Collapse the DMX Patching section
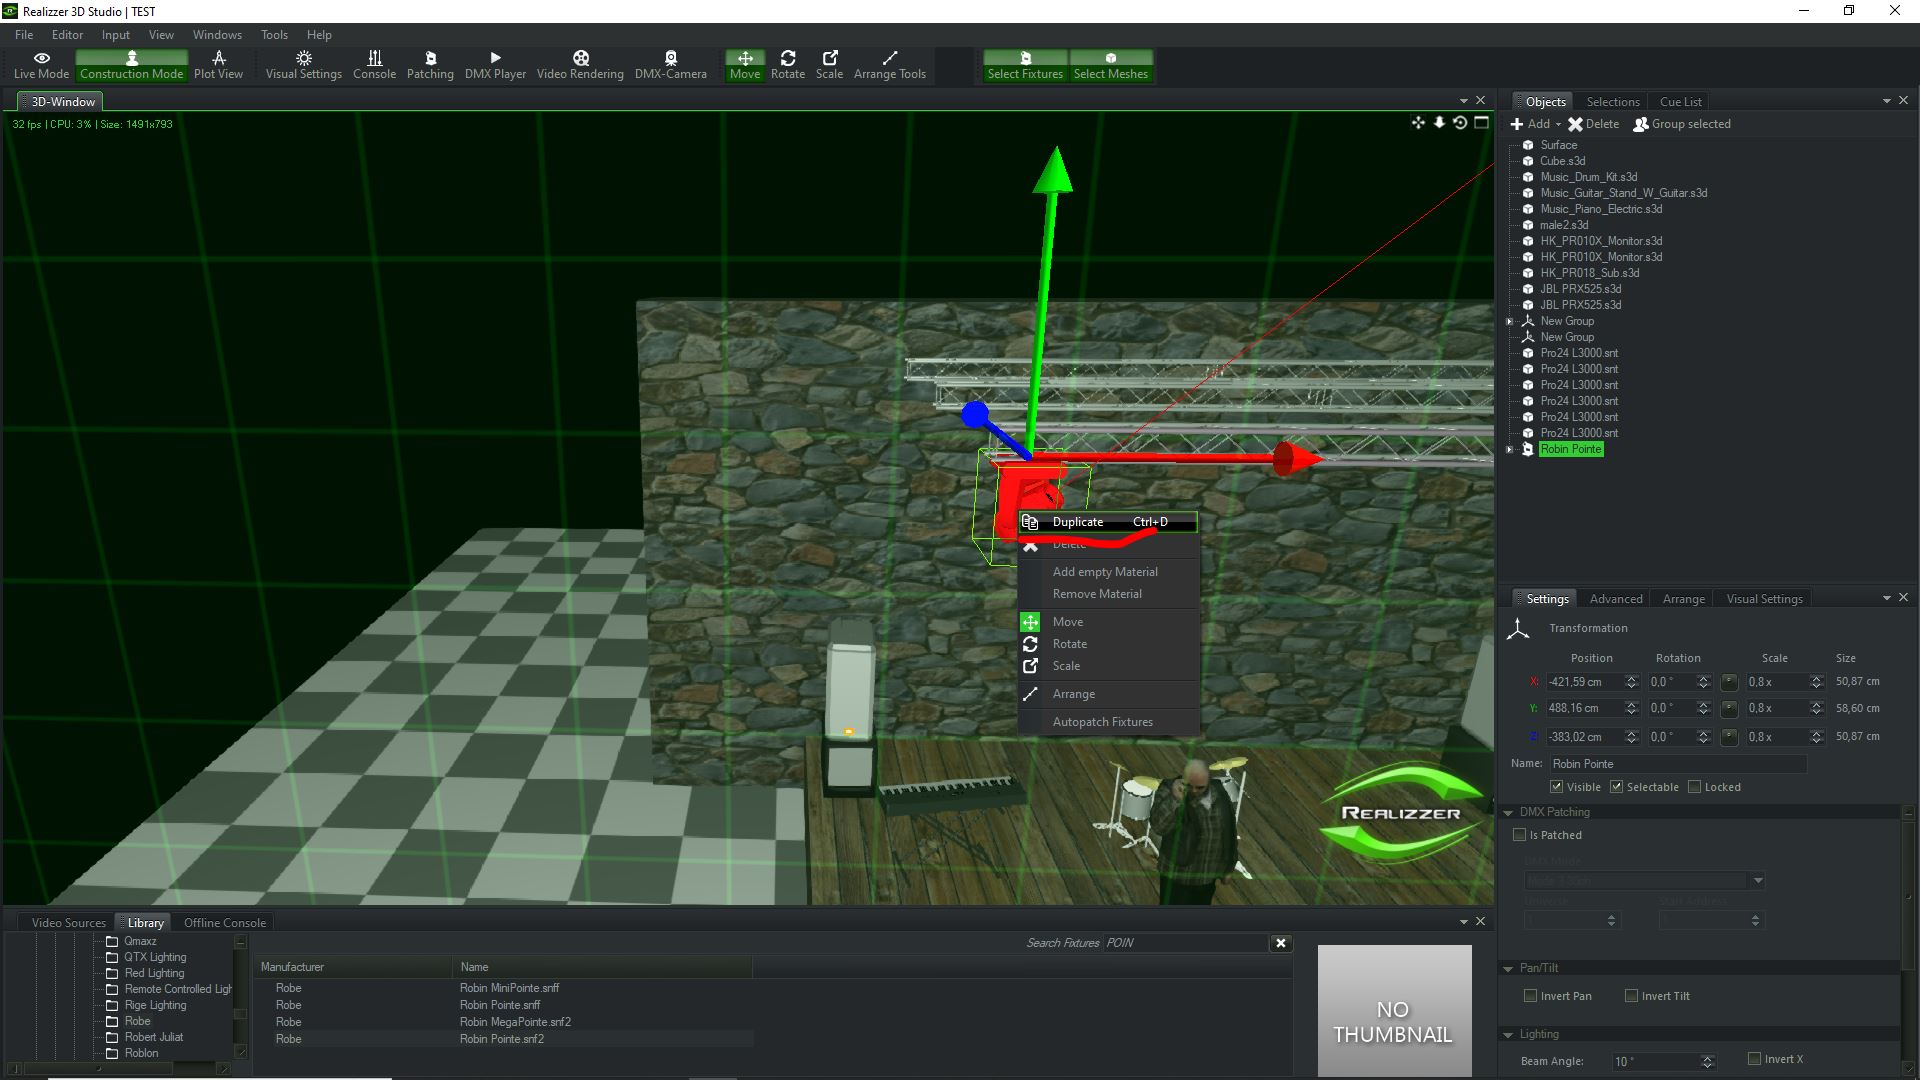The width and height of the screenshot is (1920, 1080). click(1508, 812)
